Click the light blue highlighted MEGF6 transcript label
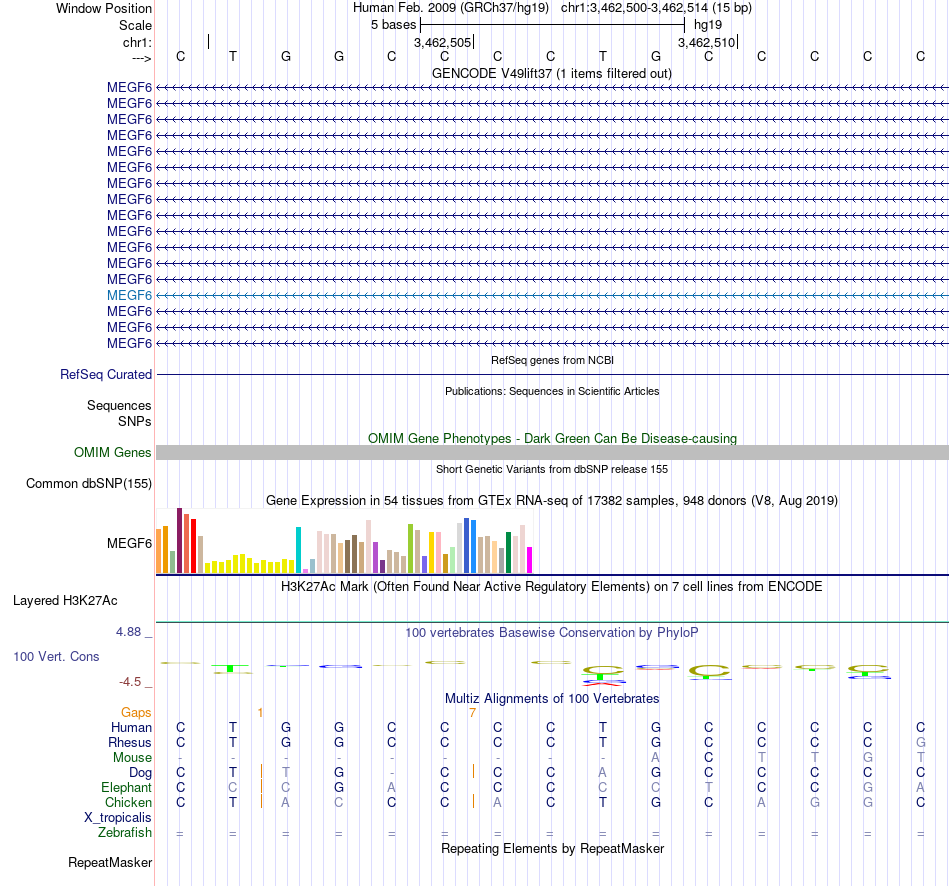This screenshot has width=950, height=886. coord(129,295)
